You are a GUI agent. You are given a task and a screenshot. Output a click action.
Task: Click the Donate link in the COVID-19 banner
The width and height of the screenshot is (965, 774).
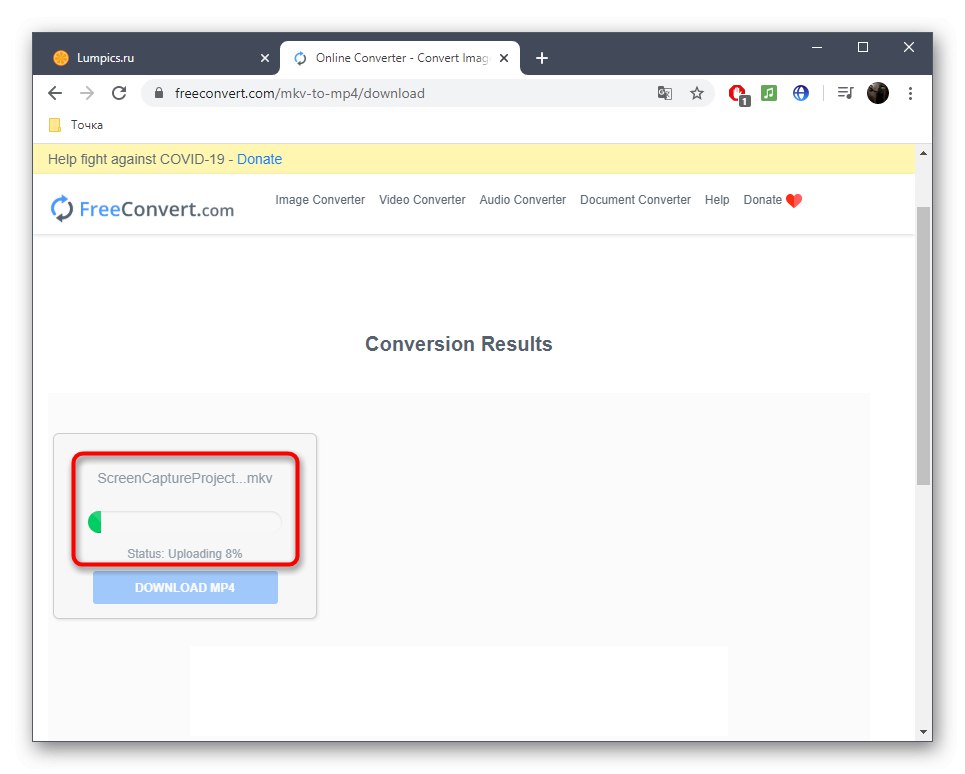pyautogui.click(x=259, y=158)
